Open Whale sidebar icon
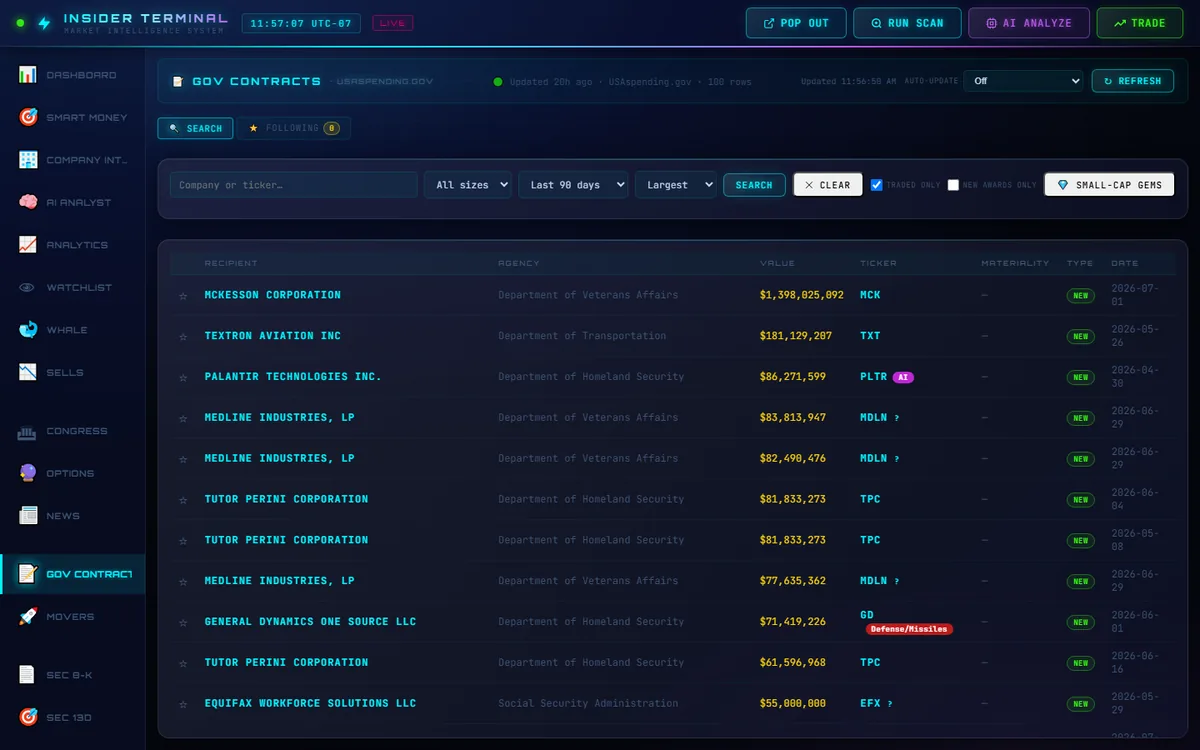 point(28,330)
